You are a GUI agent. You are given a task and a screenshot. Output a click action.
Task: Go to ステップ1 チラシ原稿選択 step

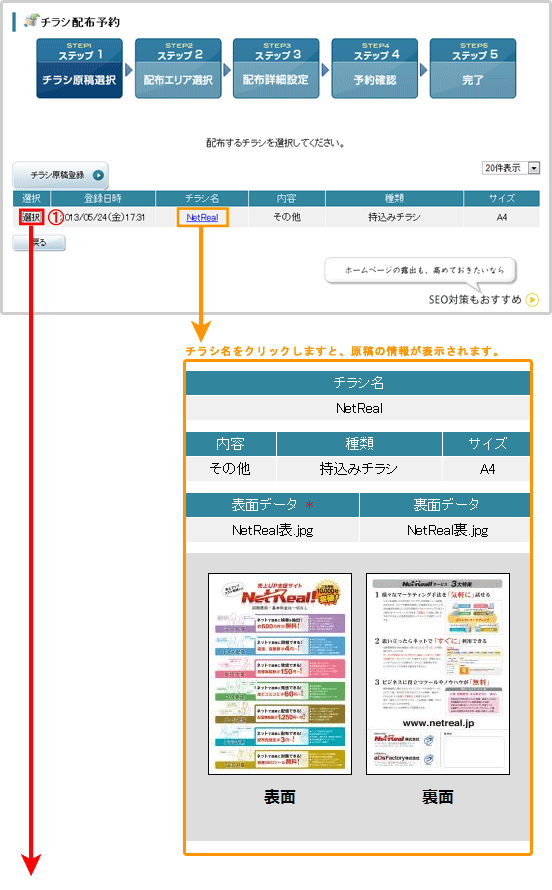[79, 69]
